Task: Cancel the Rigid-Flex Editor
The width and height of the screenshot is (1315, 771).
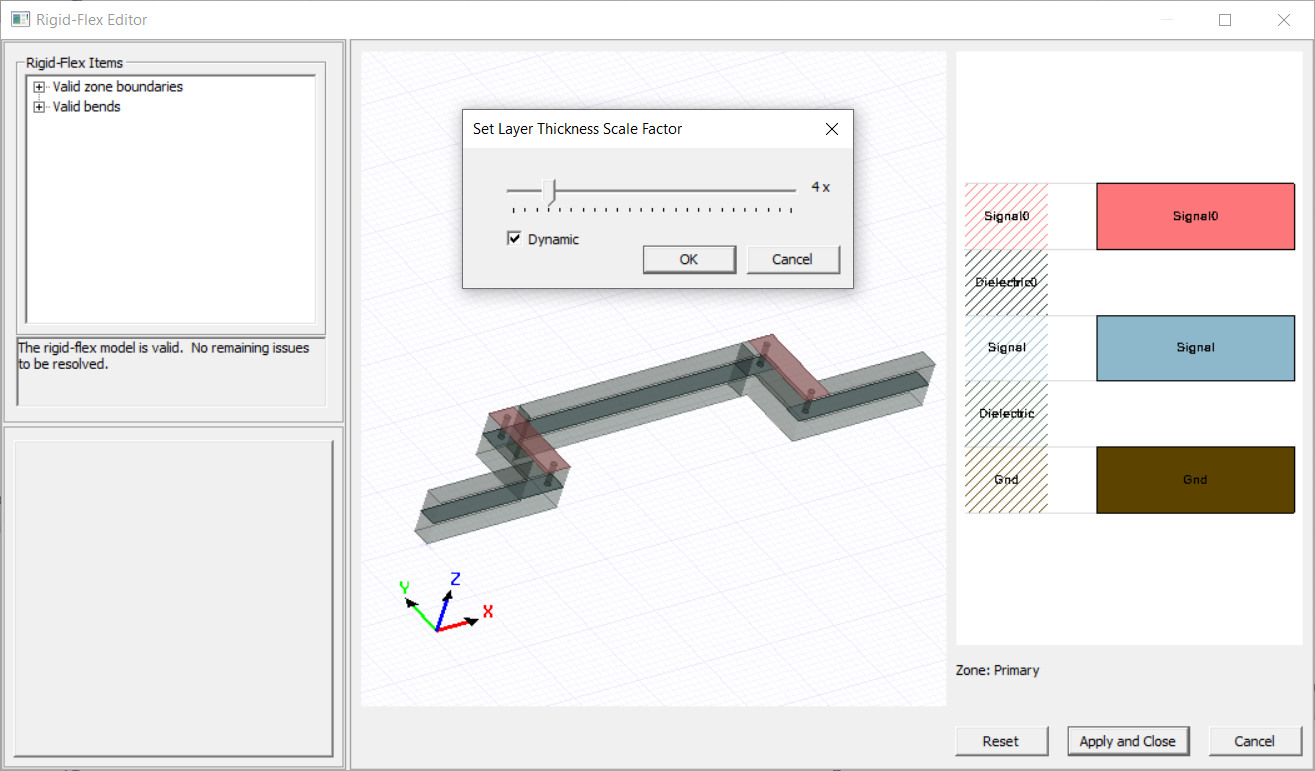Action: [1255, 741]
